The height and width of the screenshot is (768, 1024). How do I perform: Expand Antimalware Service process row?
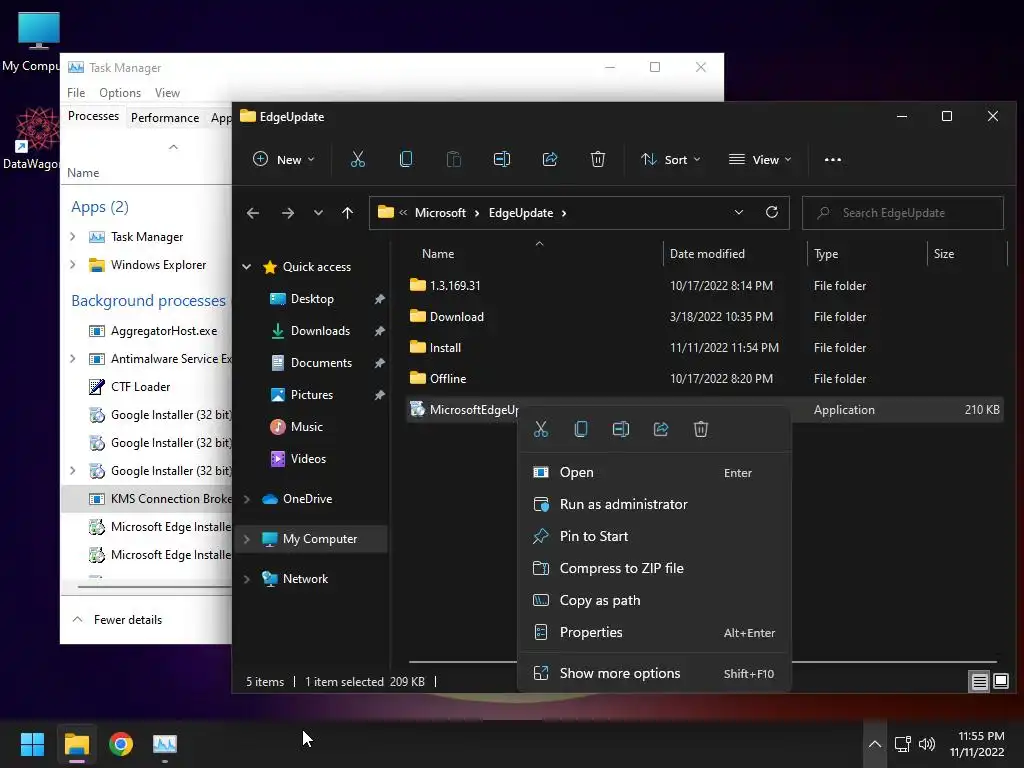coord(72,359)
